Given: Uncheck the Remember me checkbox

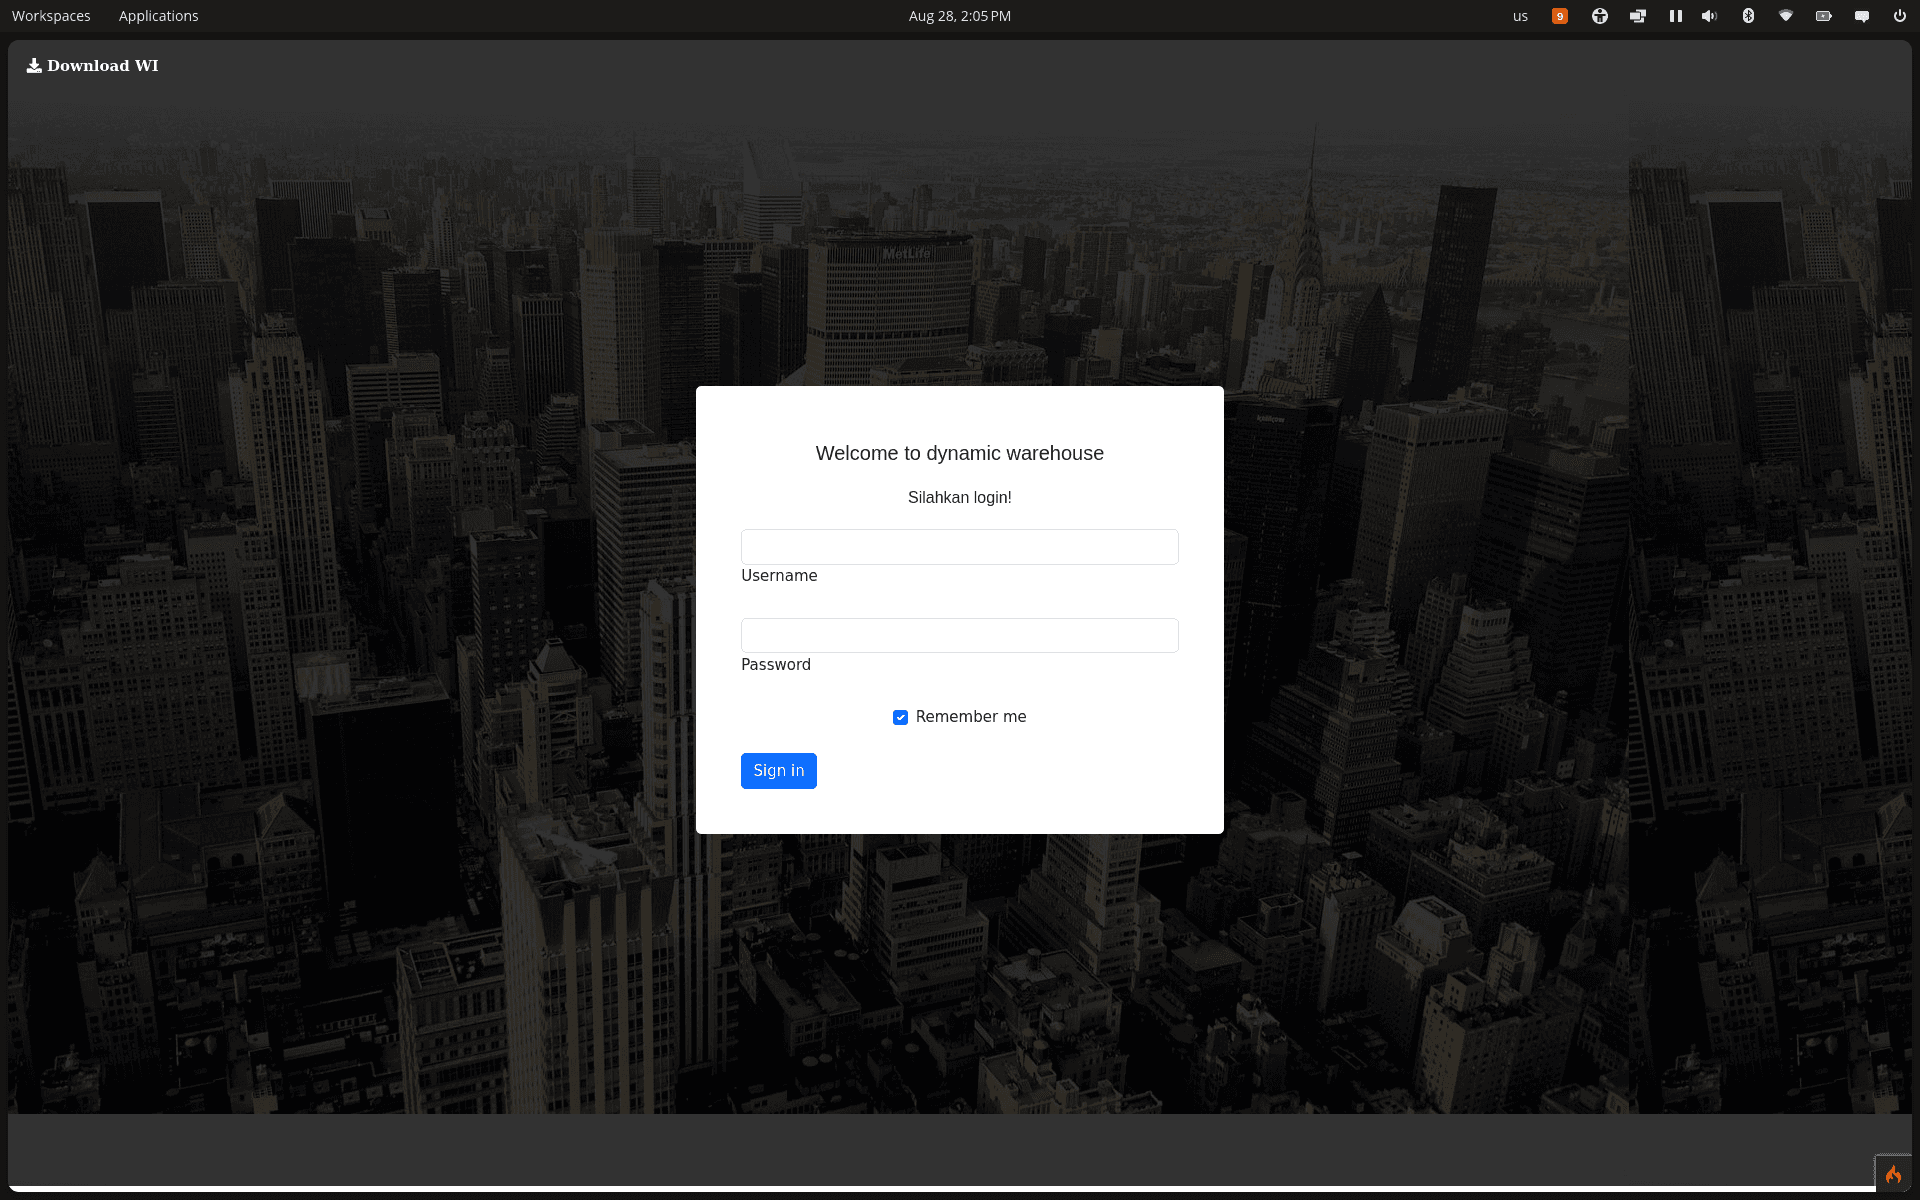Looking at the screenshot, I should click(900, 717).
